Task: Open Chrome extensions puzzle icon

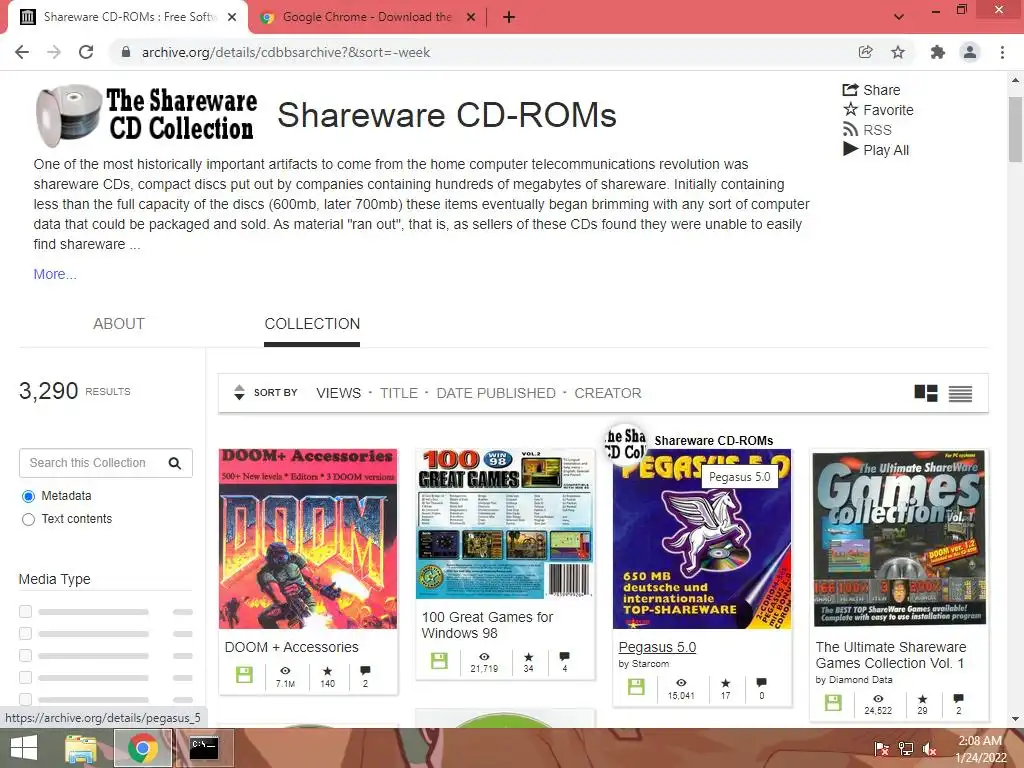Action: pyautogui.click(x=938, y=52)
